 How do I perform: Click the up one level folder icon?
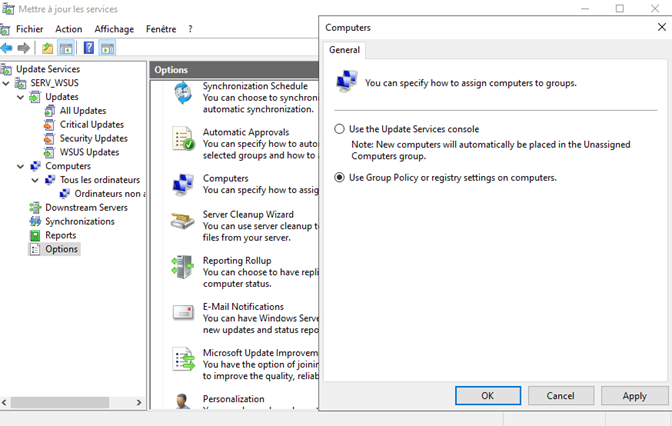click(x=47, y=48)
